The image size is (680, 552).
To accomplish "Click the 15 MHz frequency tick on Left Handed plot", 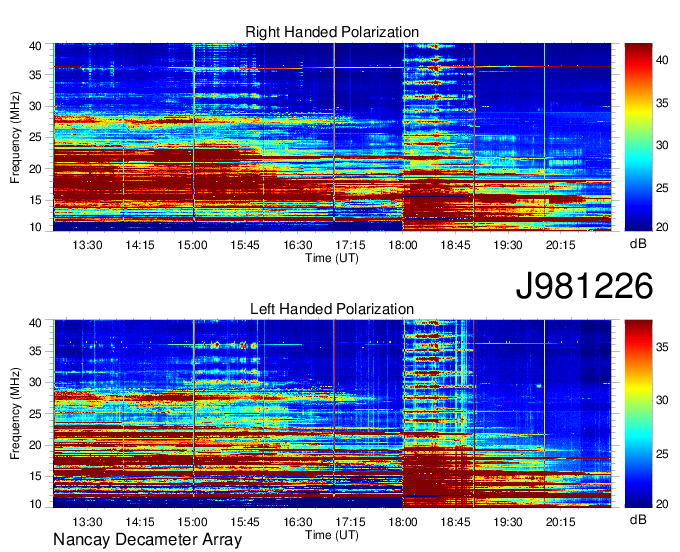I will tap(35, 476).
